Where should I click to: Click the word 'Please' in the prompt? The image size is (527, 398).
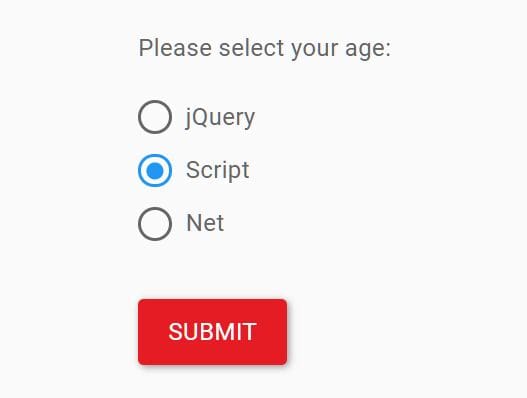coord(175,48)
